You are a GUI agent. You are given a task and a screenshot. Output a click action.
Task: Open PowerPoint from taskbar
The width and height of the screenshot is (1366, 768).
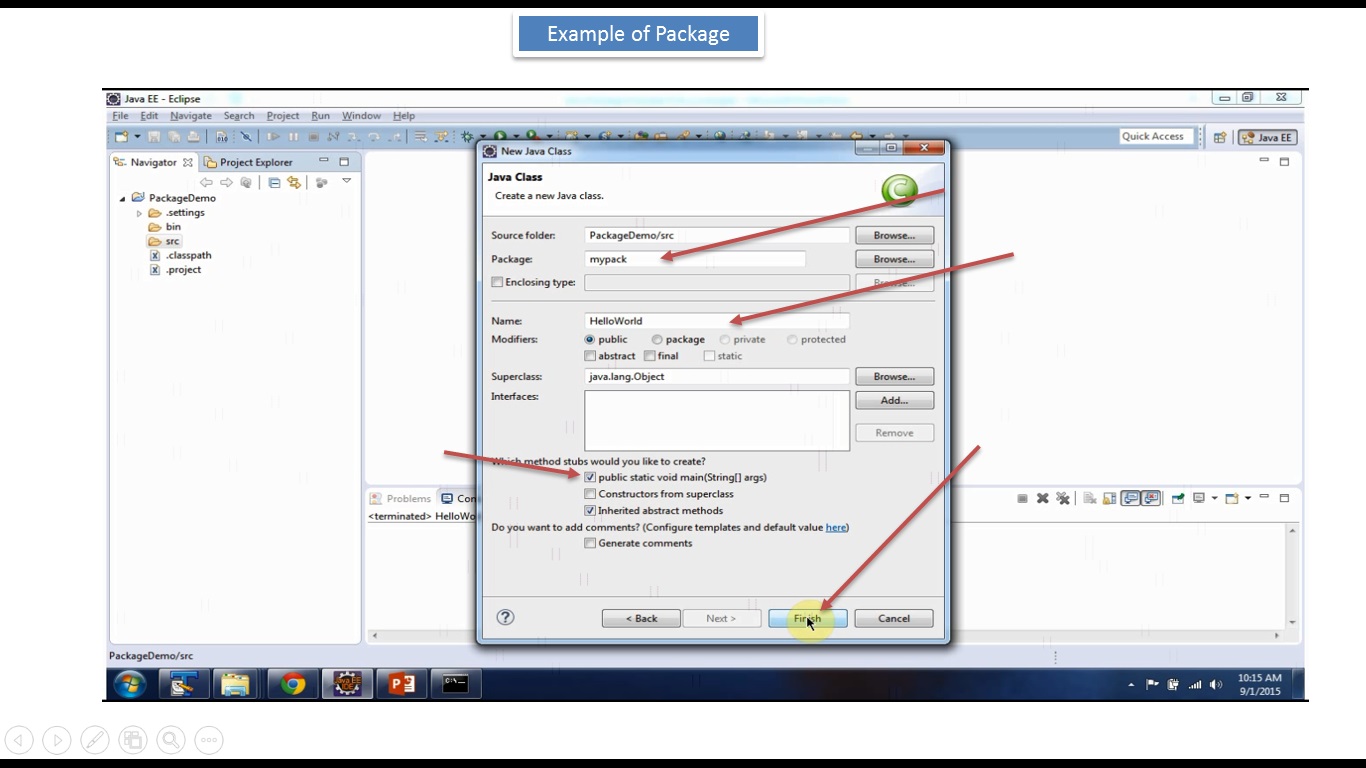click(402, 684)
